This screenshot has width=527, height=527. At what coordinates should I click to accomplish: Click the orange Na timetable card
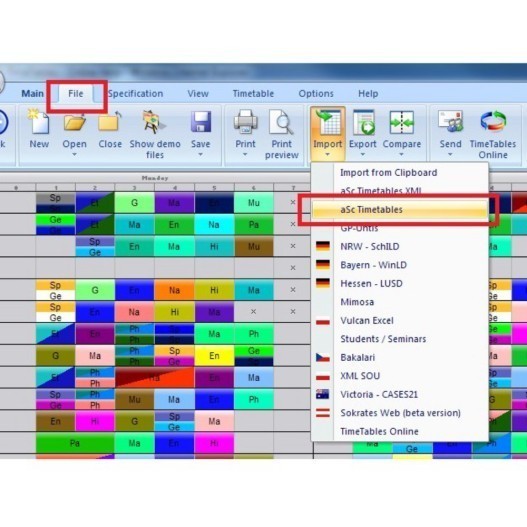(x=174, y=290)
